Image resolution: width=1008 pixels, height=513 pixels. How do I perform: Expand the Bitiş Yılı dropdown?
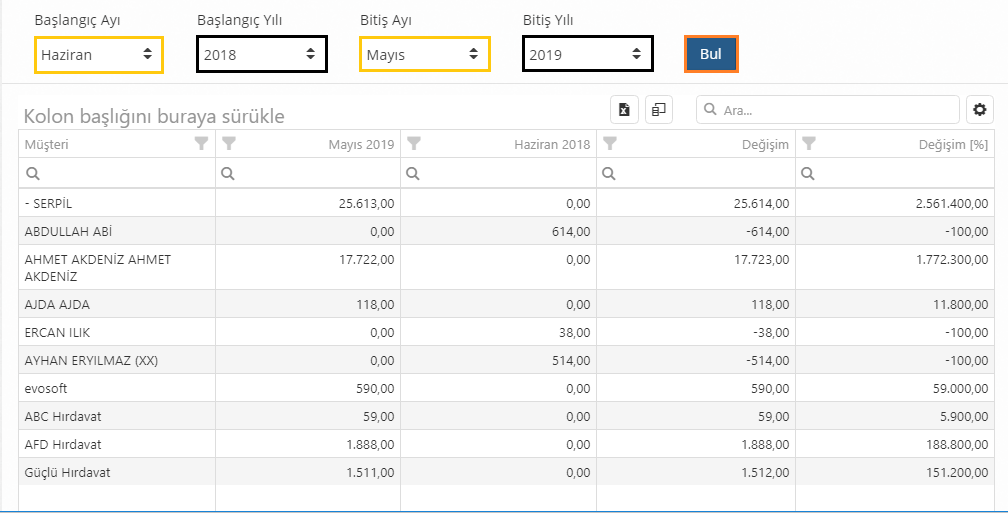587,55
